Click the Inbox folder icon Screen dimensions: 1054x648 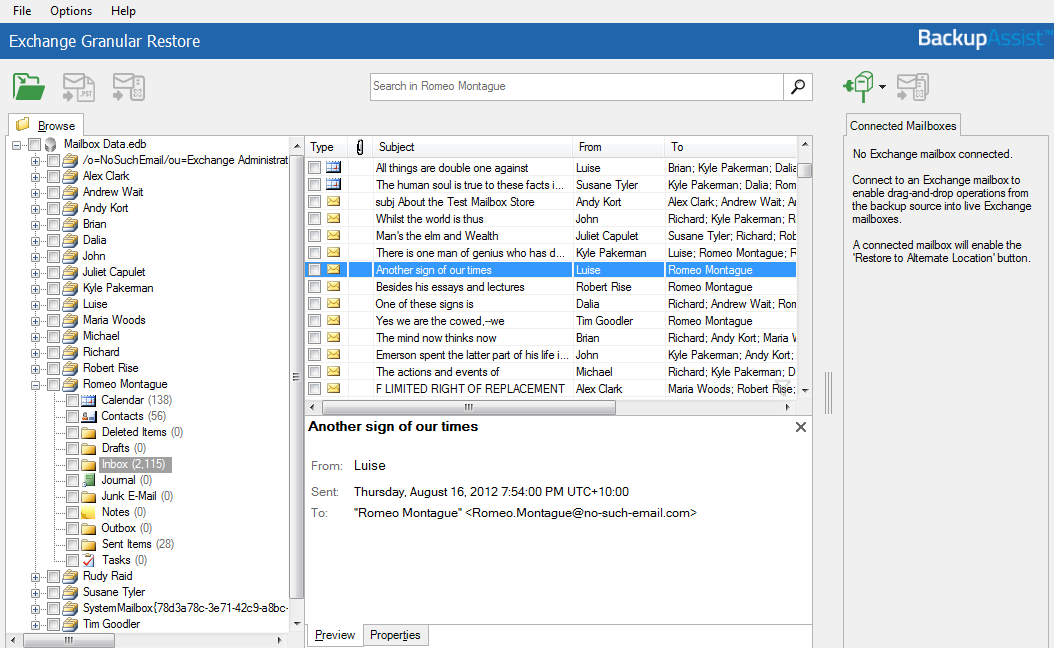[x=89, y=464]
